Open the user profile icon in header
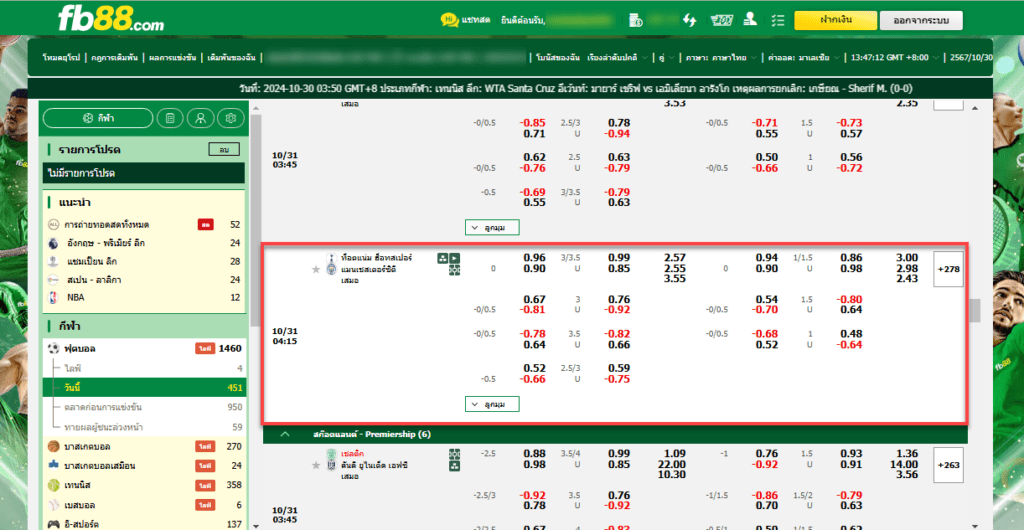Image resolution: width=1024 pixels, height=530 pixels. click(750, 20)
